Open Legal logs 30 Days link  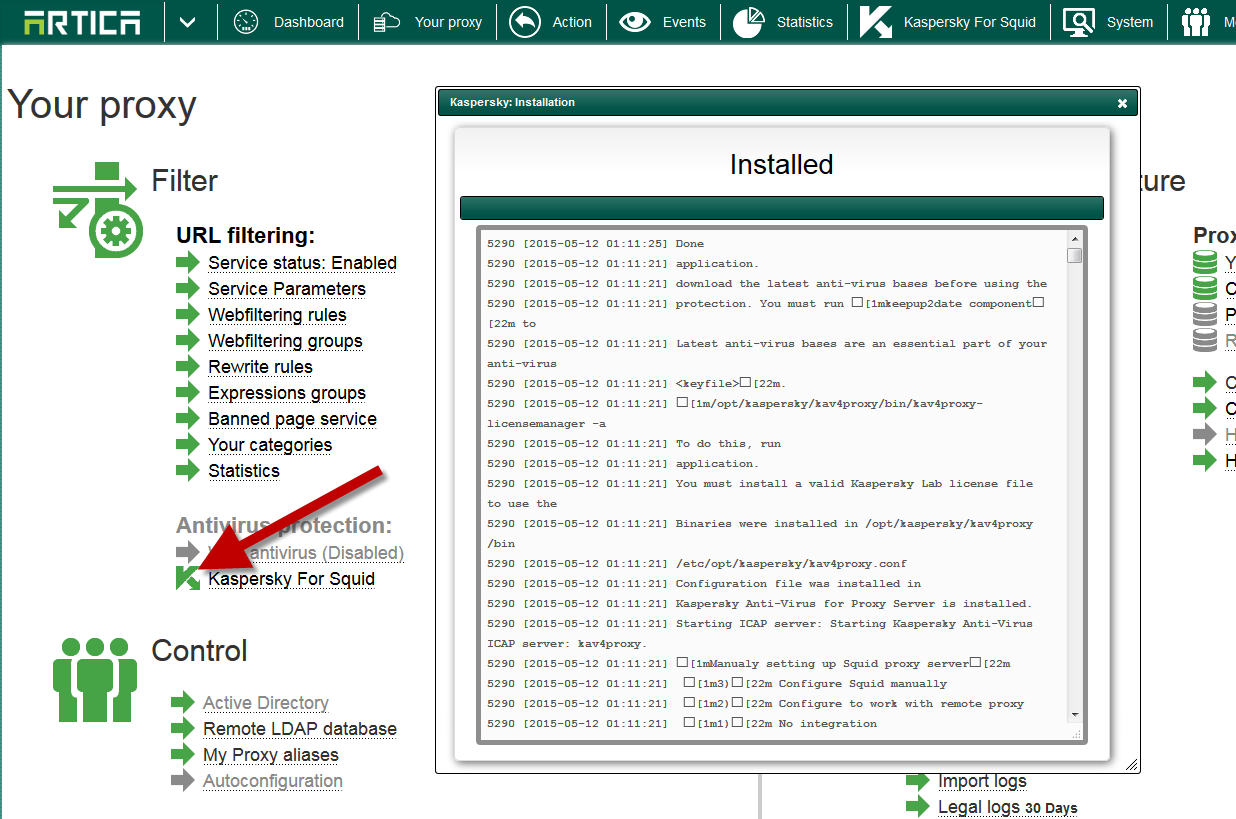coord(1007,807)
